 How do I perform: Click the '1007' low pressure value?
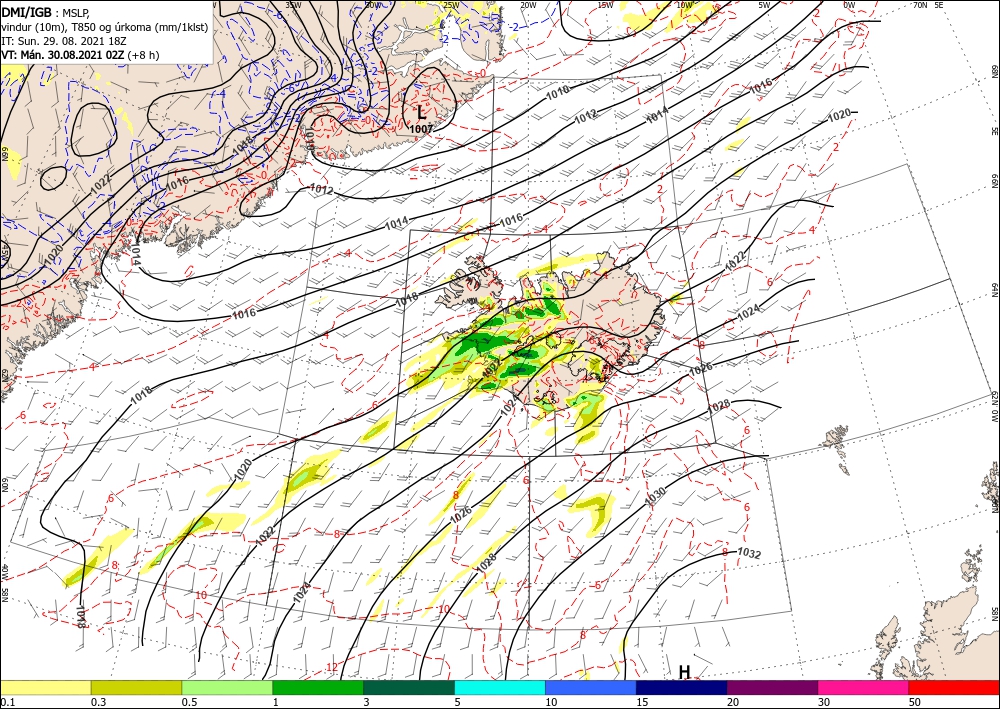pyautogui.click(x=421, y=129)
